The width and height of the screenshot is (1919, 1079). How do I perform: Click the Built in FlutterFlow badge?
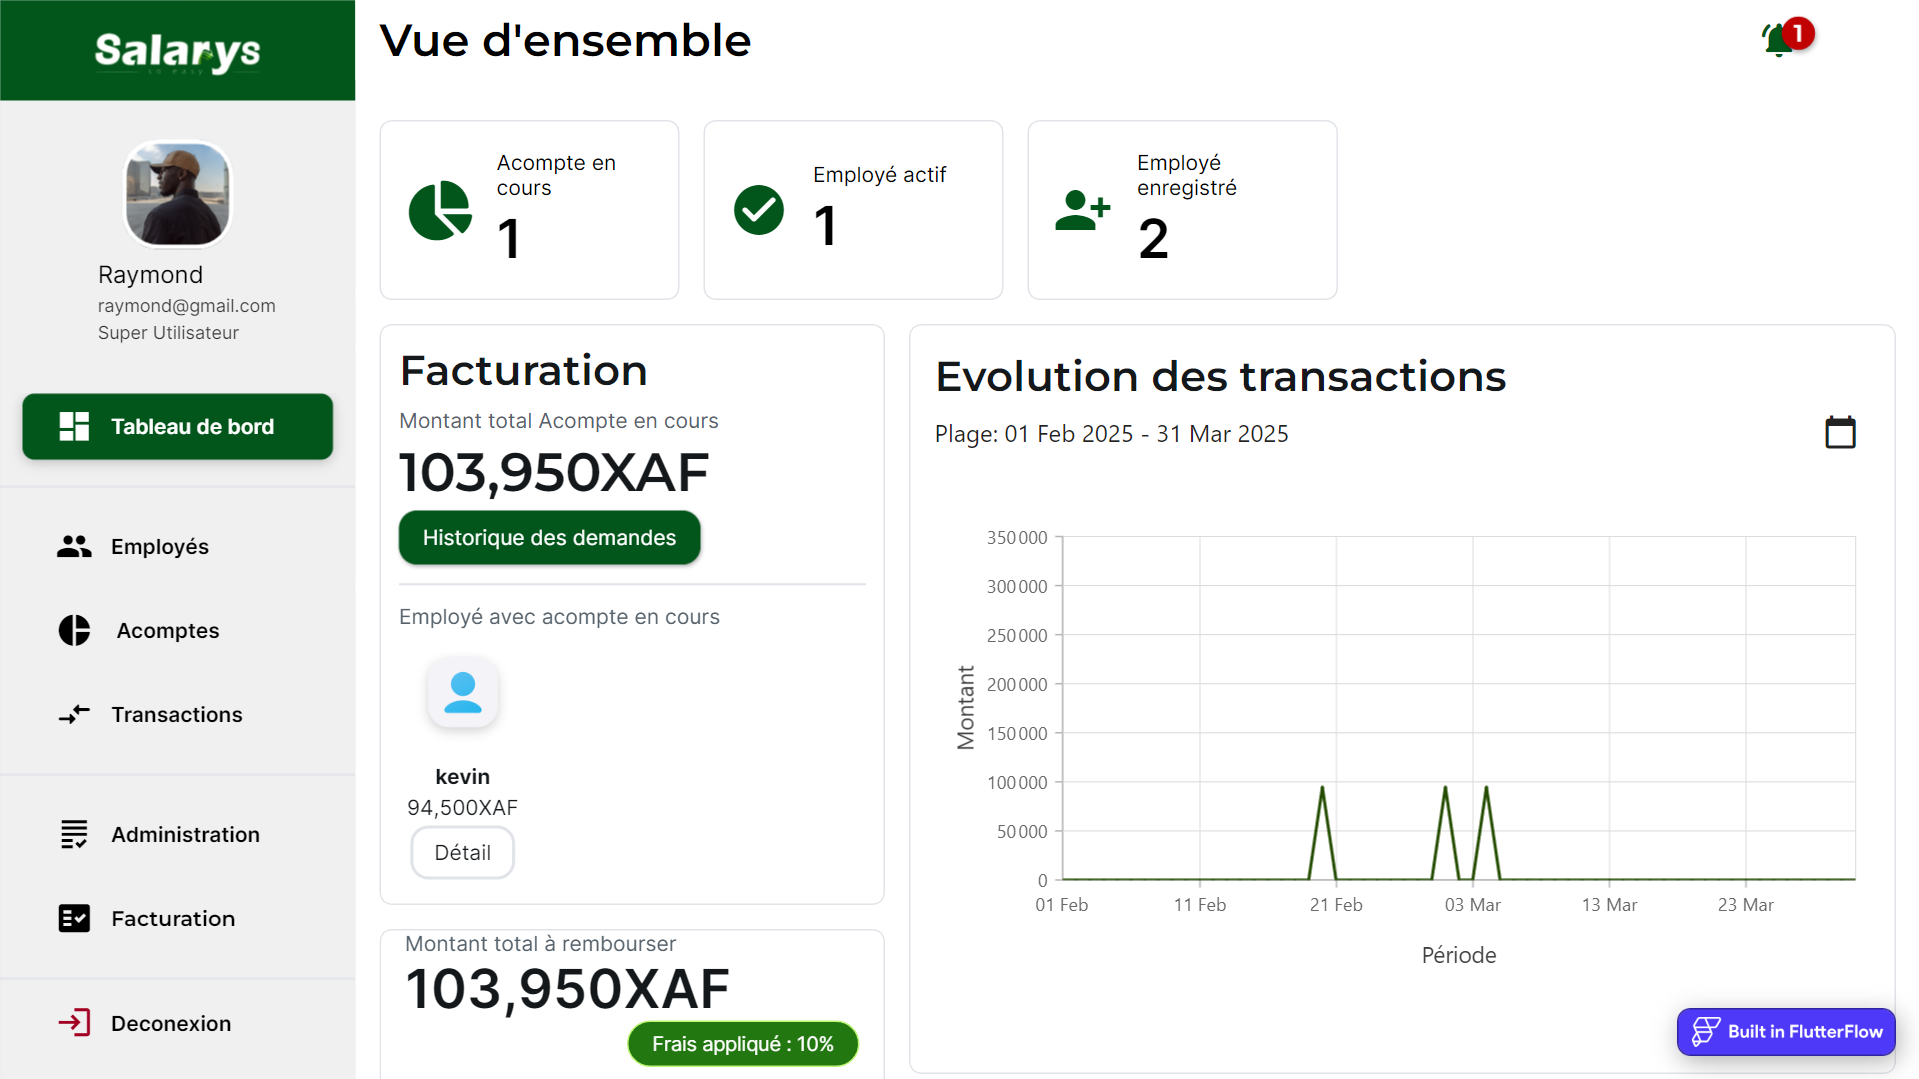tap(1786, 1032)
